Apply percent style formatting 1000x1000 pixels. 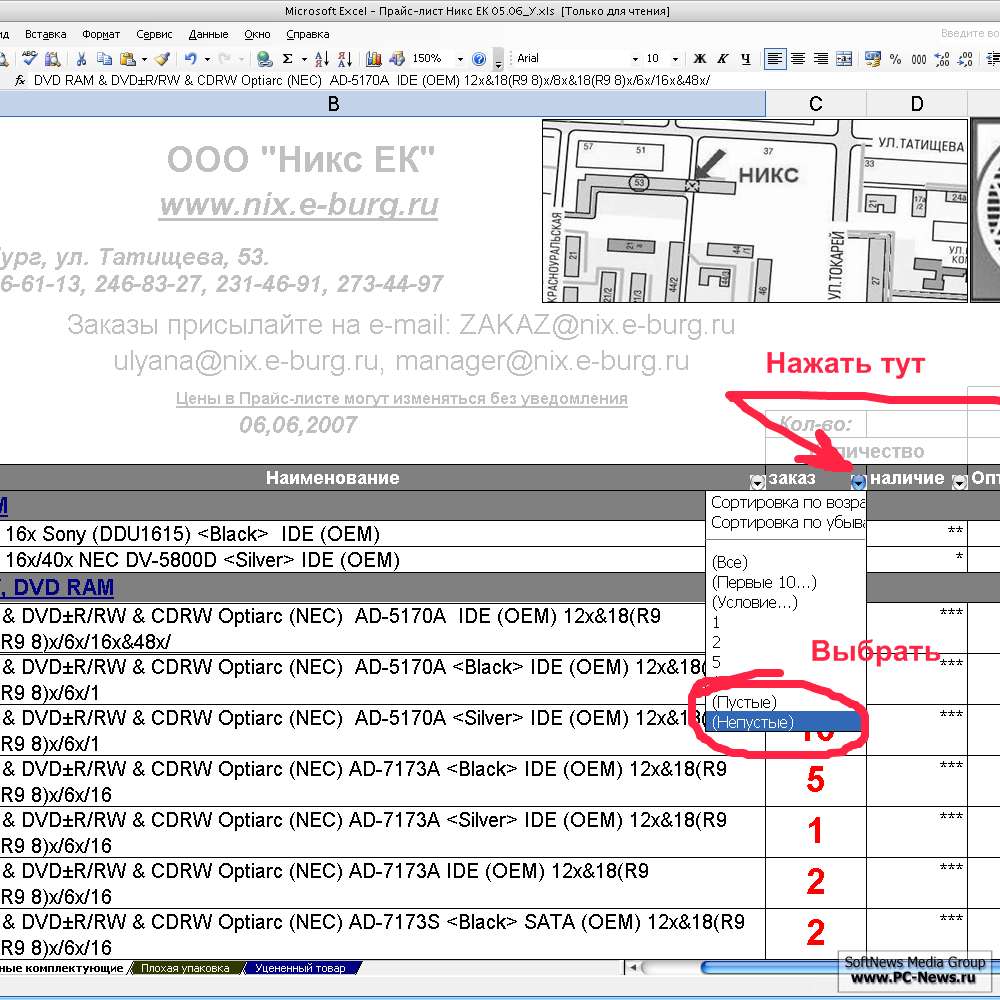point(895,59)
